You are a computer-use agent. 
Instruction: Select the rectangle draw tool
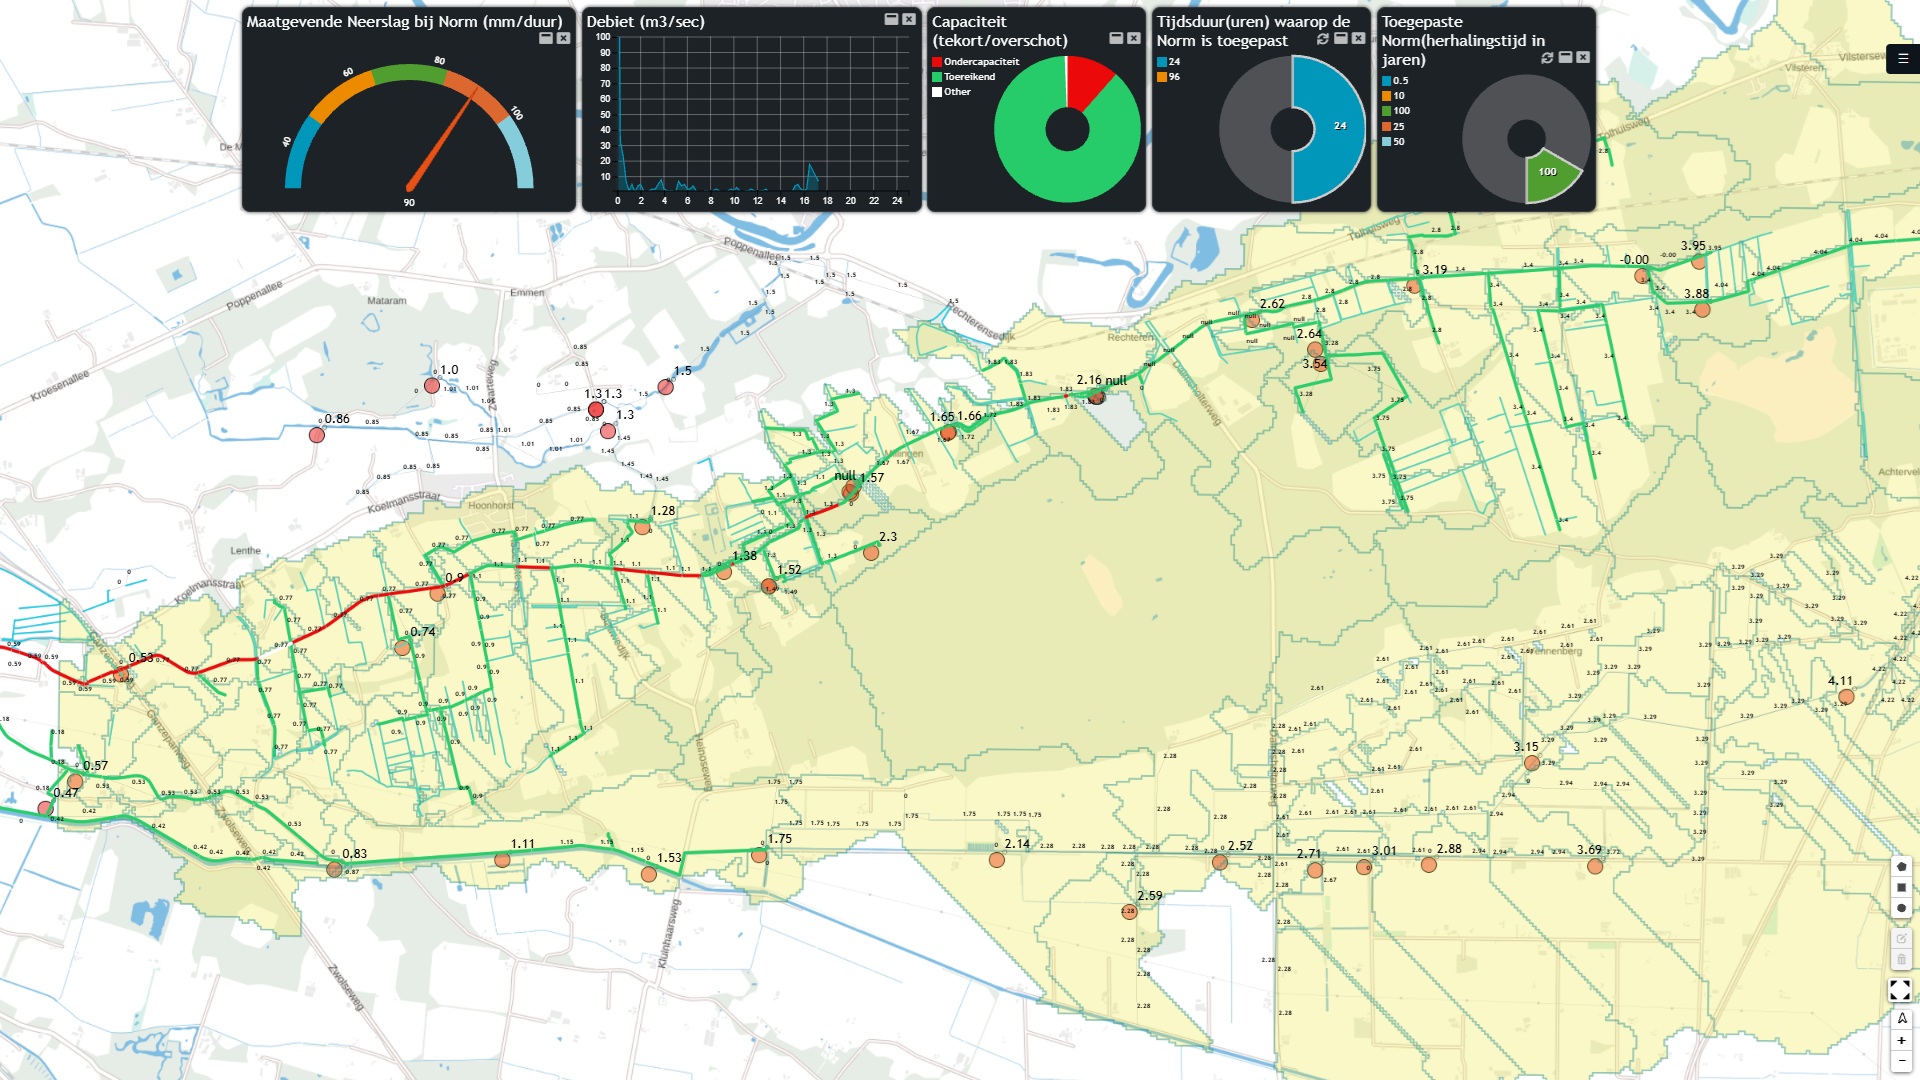click(x=1900, y=888)
